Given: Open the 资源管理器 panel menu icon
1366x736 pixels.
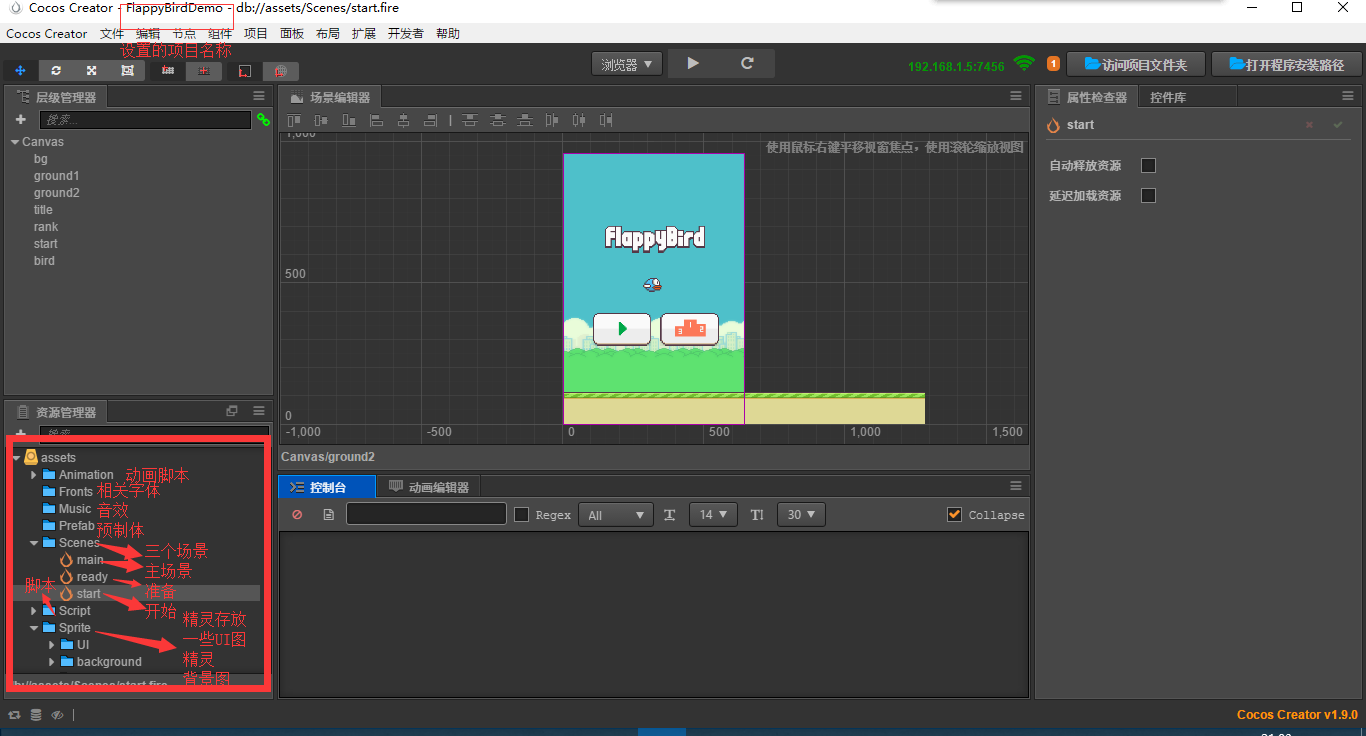Looking at the screenshot, I should point(259,410).
